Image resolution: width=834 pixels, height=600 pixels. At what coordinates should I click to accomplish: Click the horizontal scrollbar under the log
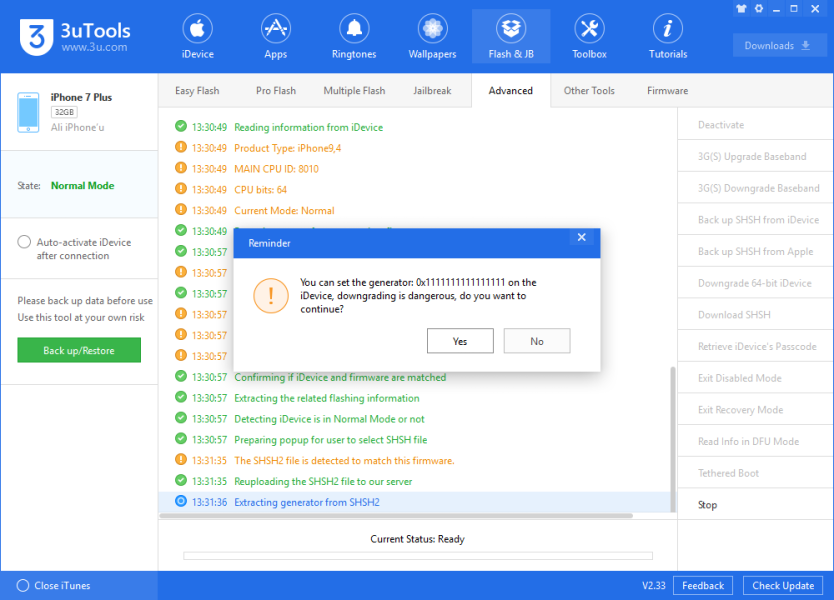[x=400, y=516]
